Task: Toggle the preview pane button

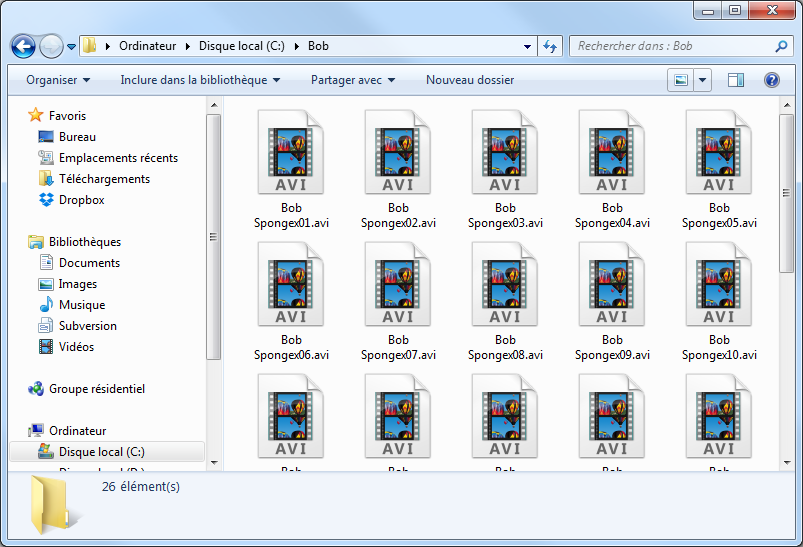Action: point(736,80)
